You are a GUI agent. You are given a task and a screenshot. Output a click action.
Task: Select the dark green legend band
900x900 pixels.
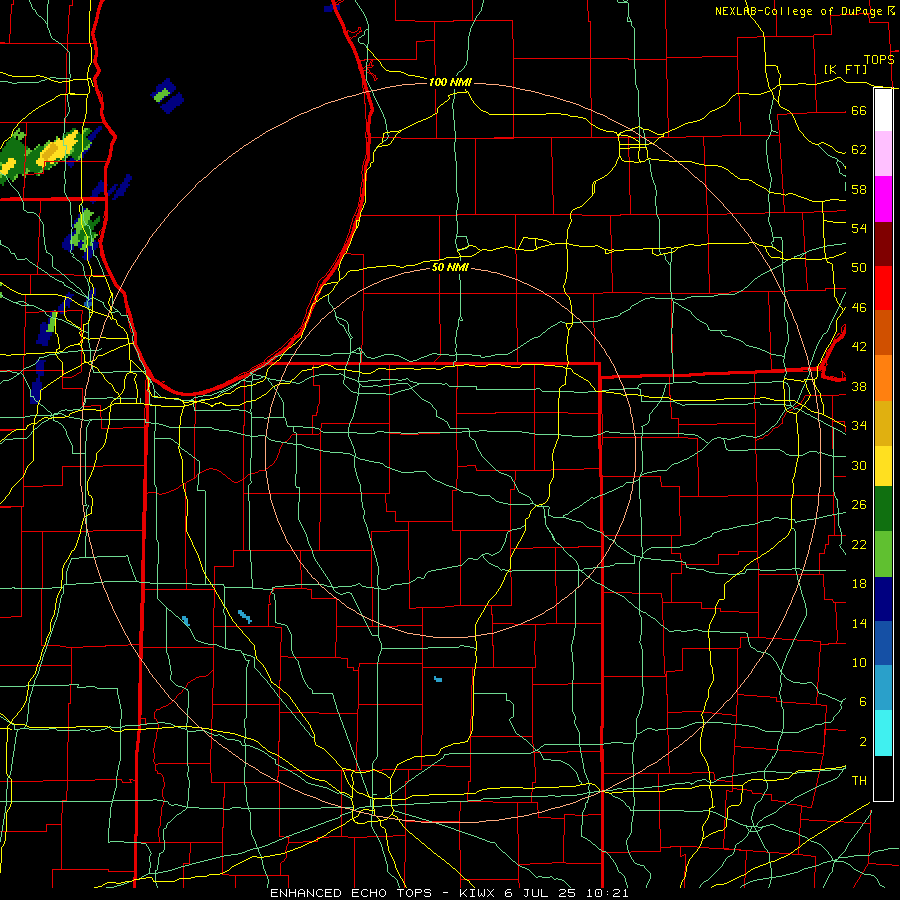(883, 509)
